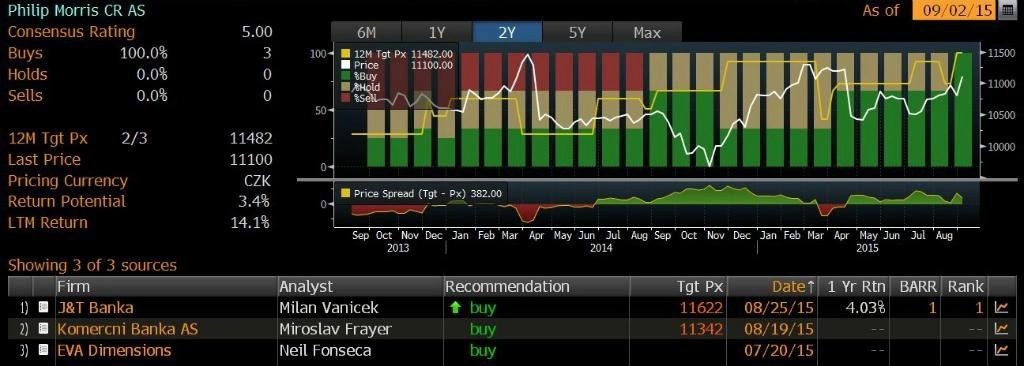This screenshot has height=366, width=1024.
Task: Open the document icon for EVA Dimensions
Action: 44,350
